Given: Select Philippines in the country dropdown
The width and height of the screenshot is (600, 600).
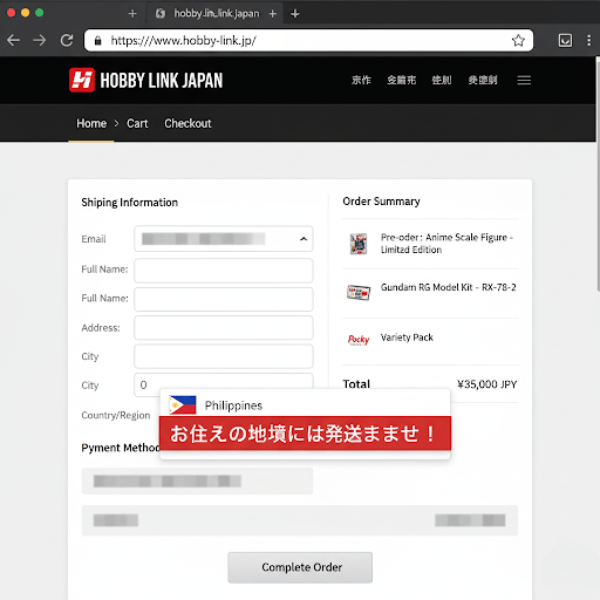Looking at the screenshot, I should click(305, 405).
